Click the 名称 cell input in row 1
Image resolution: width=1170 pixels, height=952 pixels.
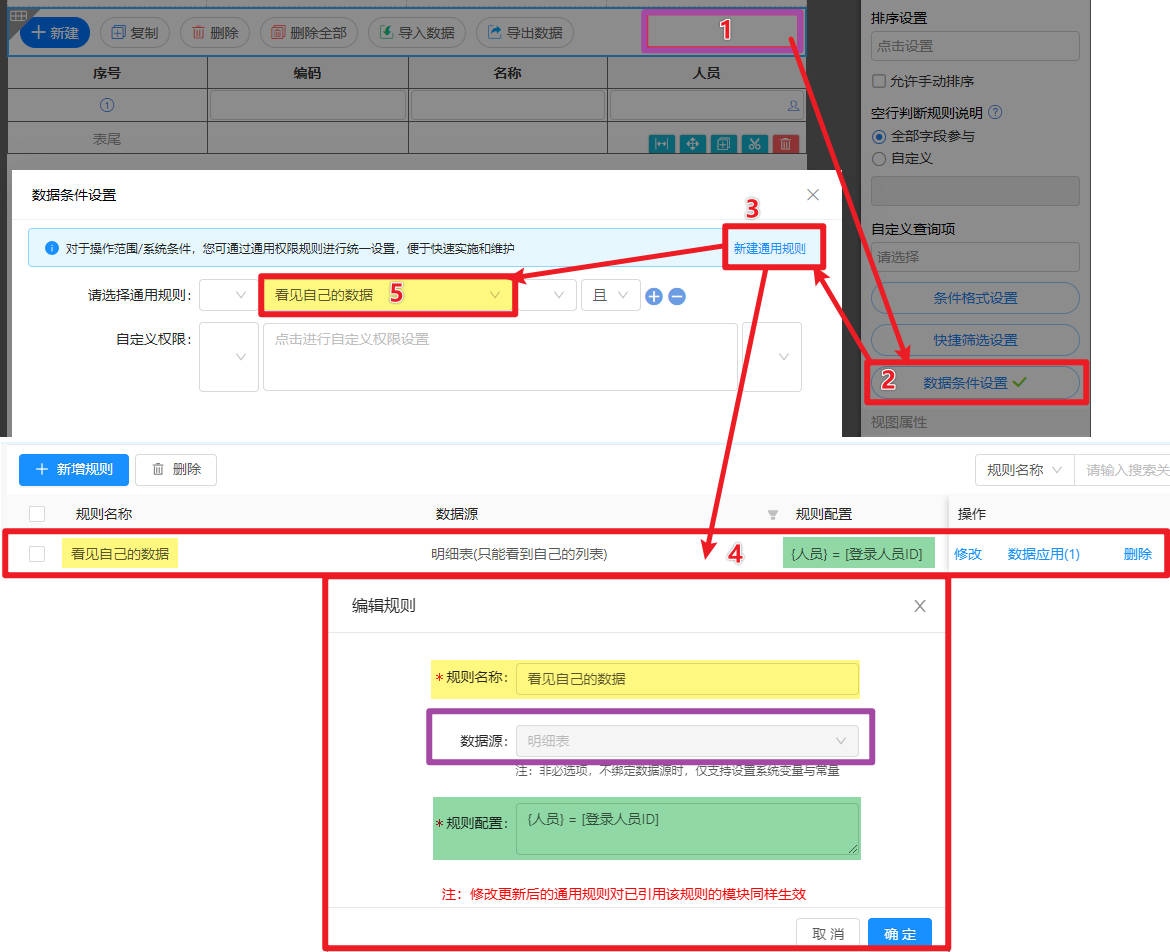click(x=507, y=105)
